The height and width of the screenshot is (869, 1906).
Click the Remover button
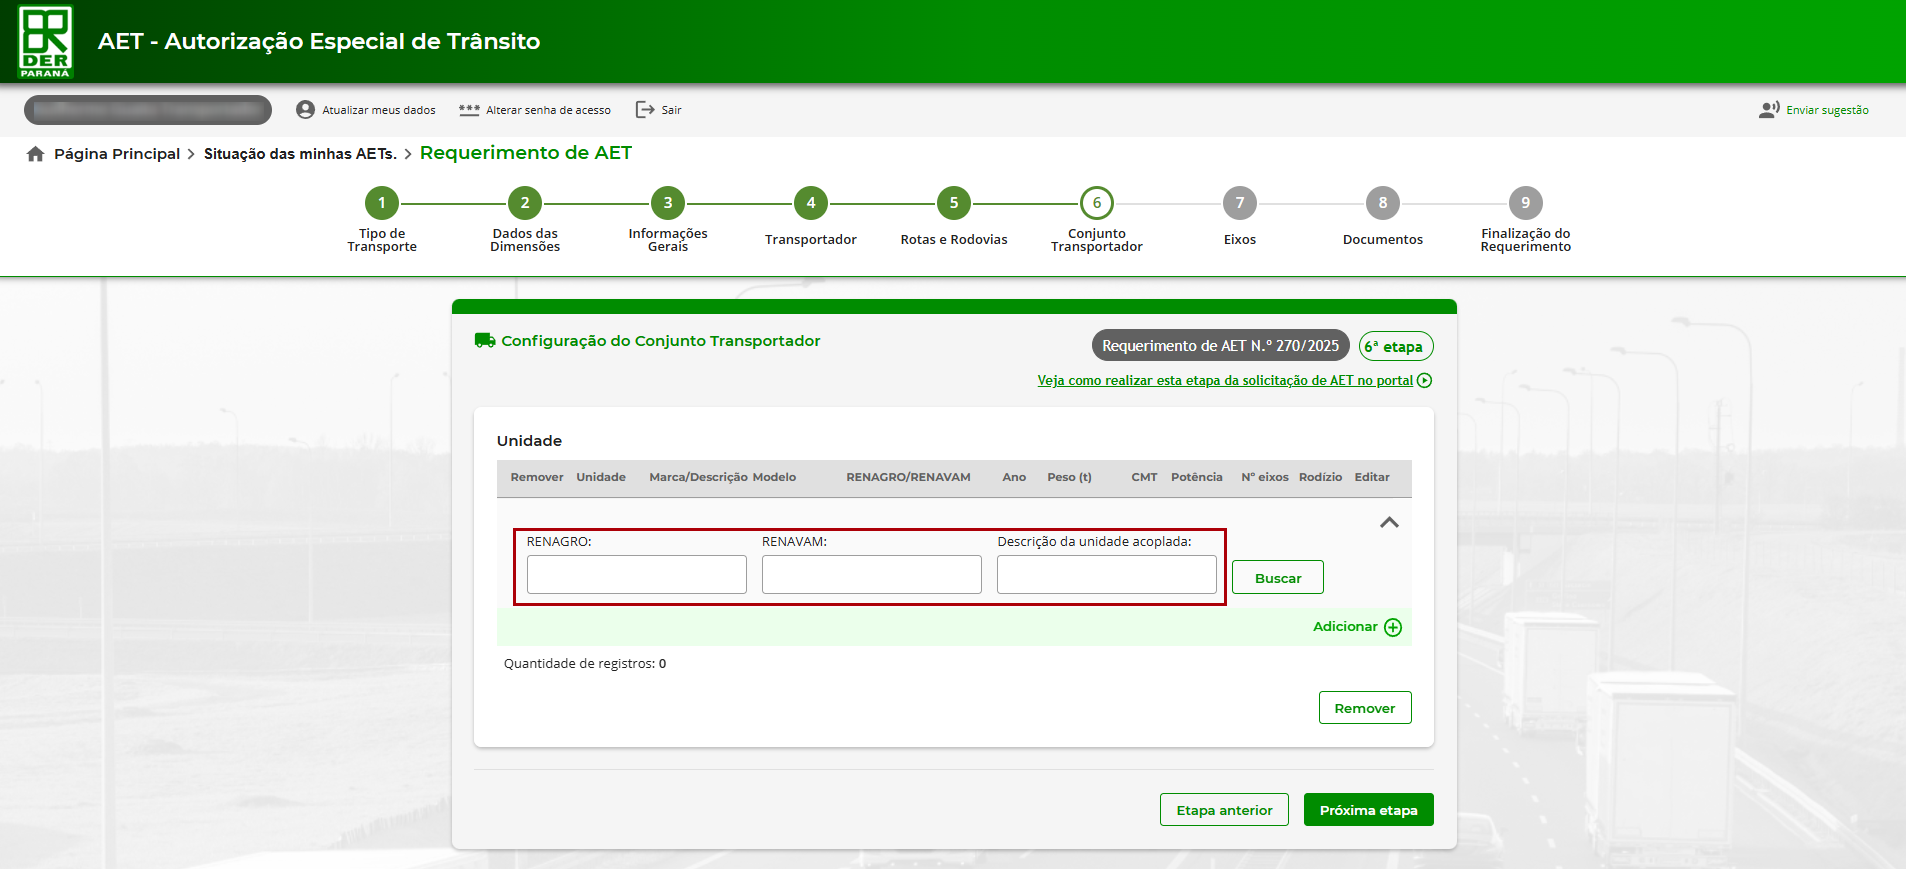tap(1365, 708)
